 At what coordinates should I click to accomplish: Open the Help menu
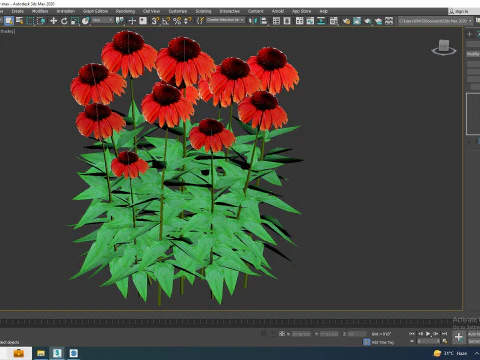[x=324, y=11]
